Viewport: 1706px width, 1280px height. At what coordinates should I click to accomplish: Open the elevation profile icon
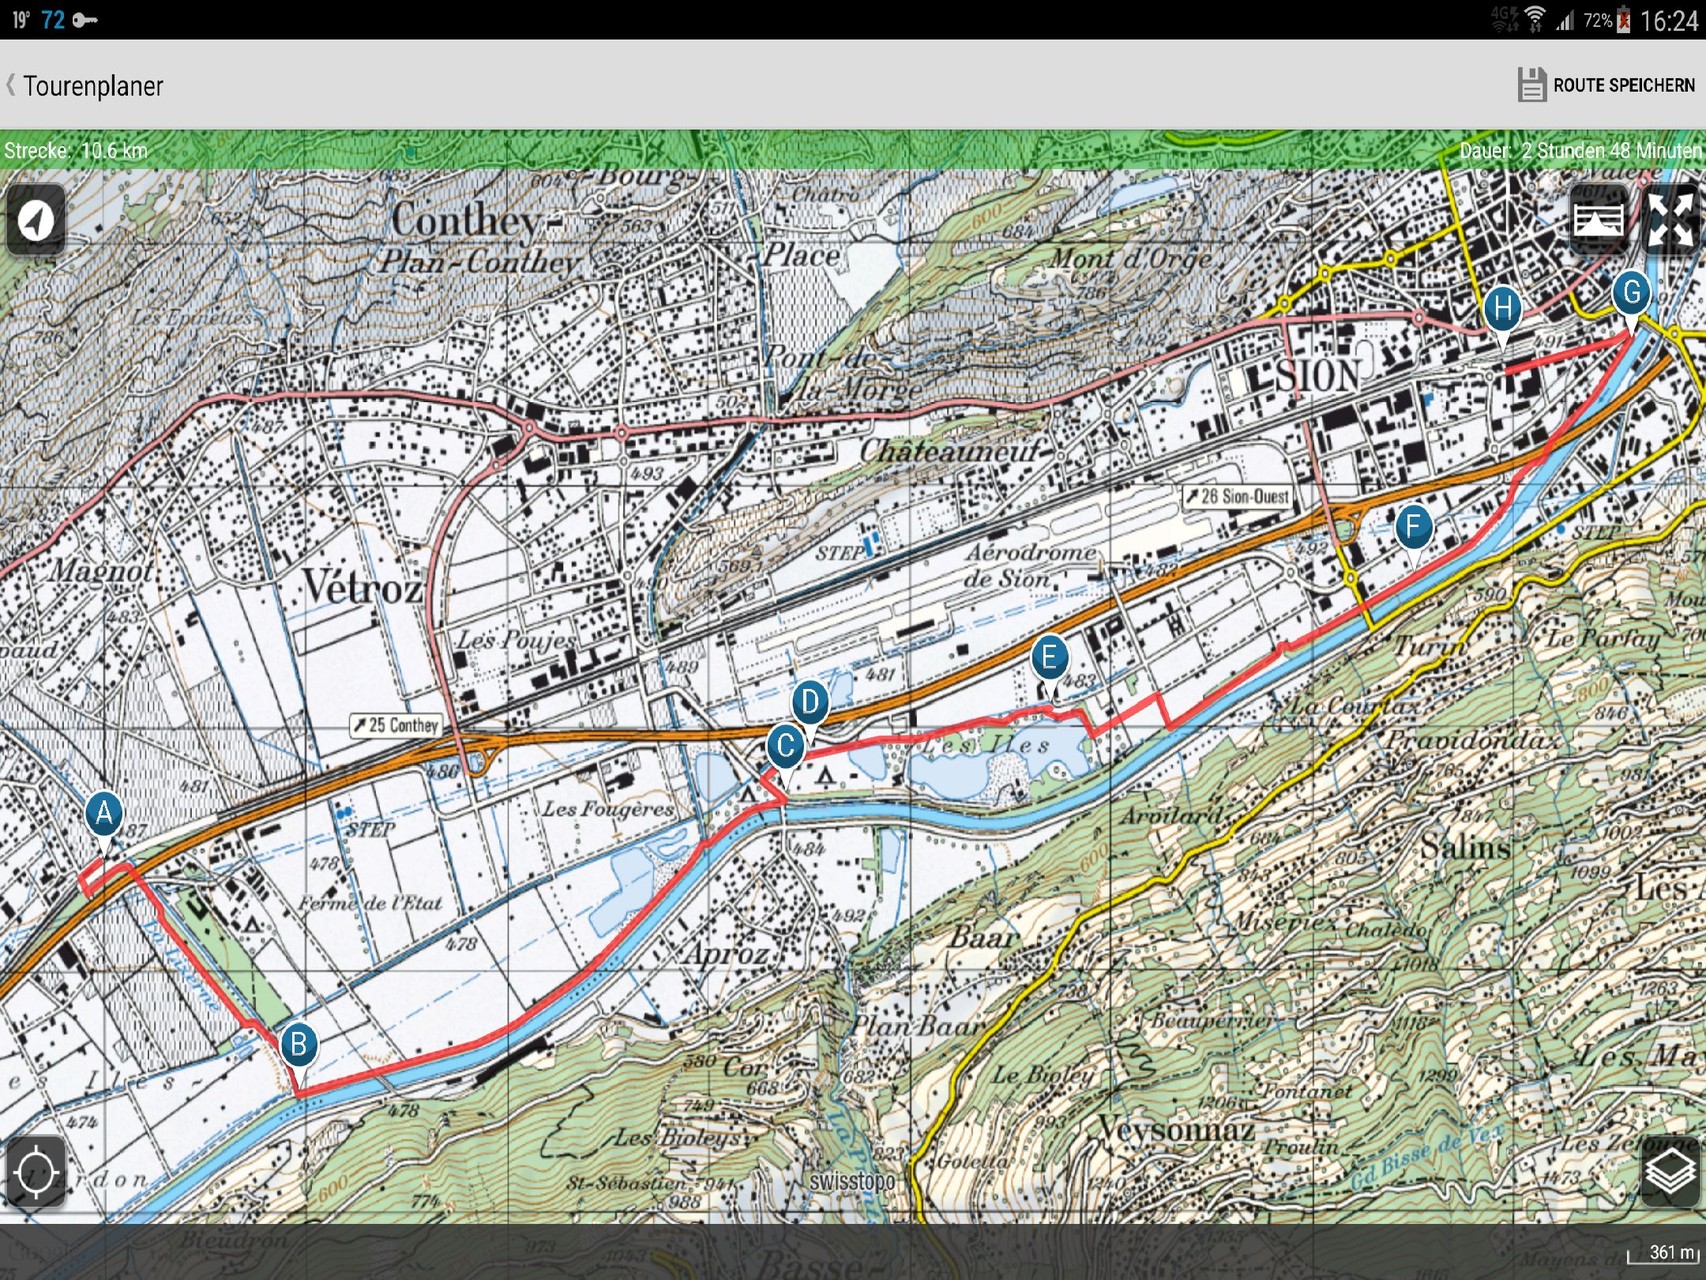coord(1598,219)
